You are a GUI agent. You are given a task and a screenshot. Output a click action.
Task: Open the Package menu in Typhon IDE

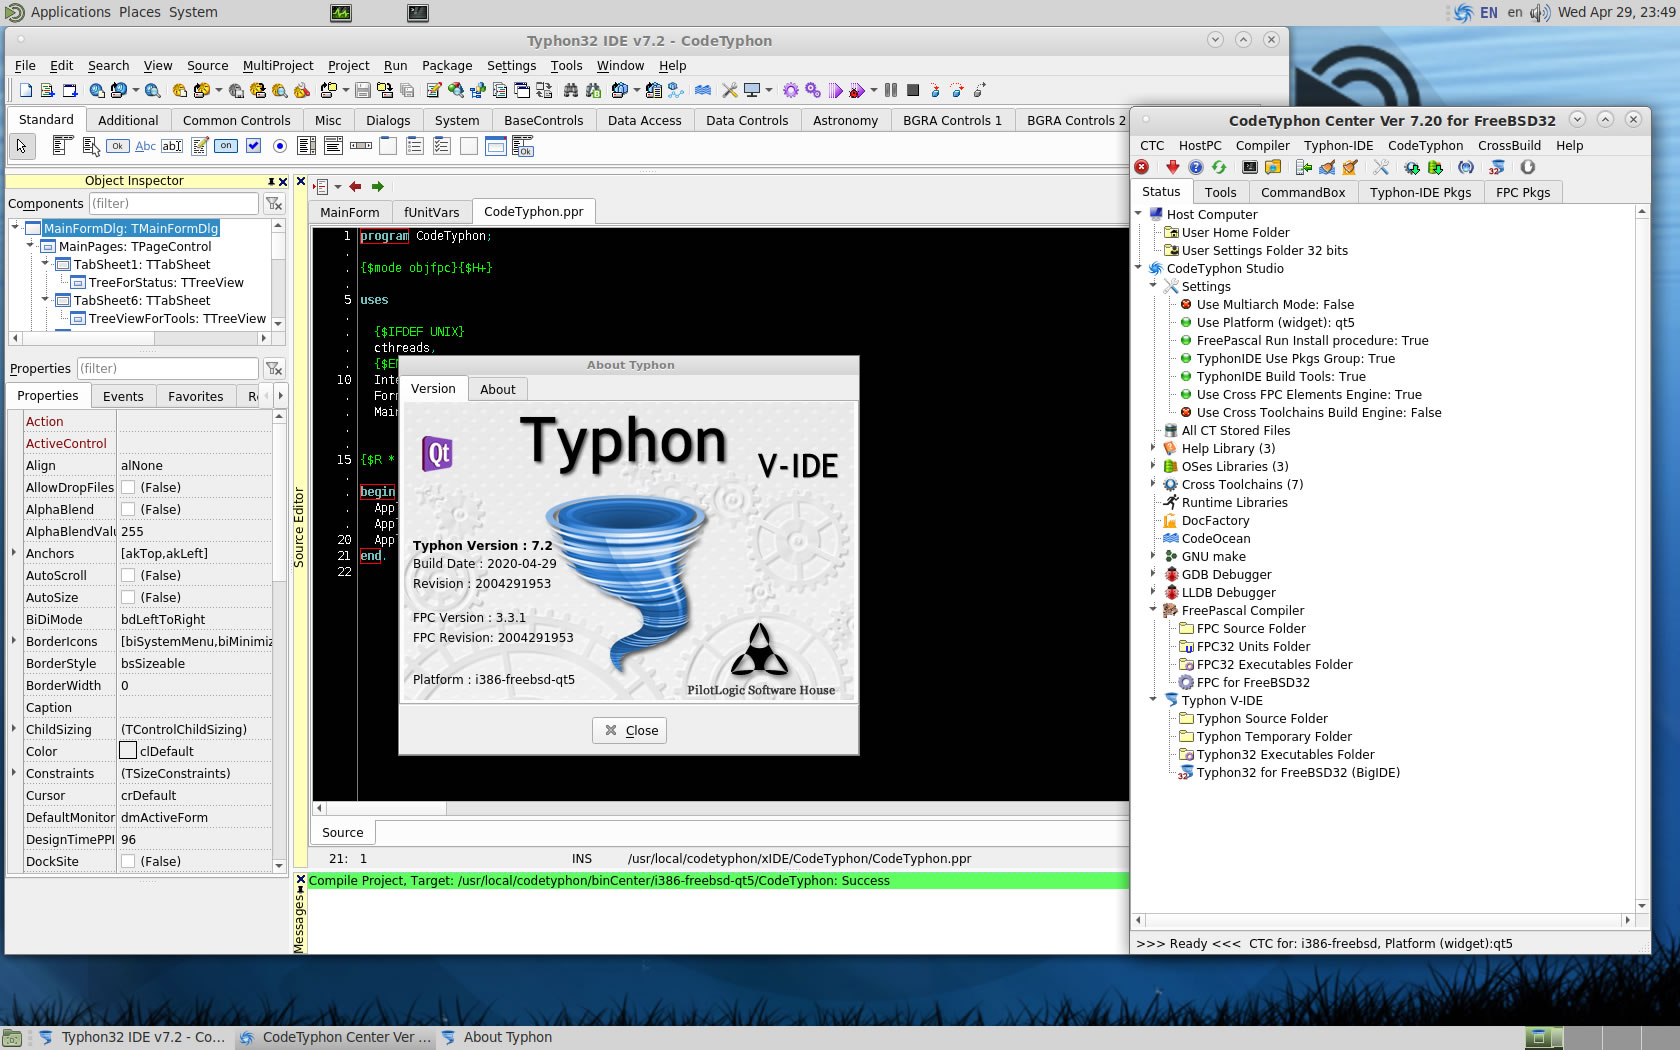[447, 66]
